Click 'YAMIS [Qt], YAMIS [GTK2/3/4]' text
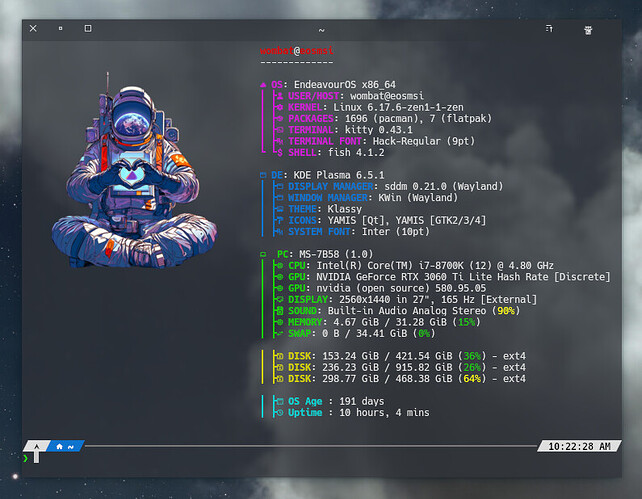642x499 pixels. 407,220
